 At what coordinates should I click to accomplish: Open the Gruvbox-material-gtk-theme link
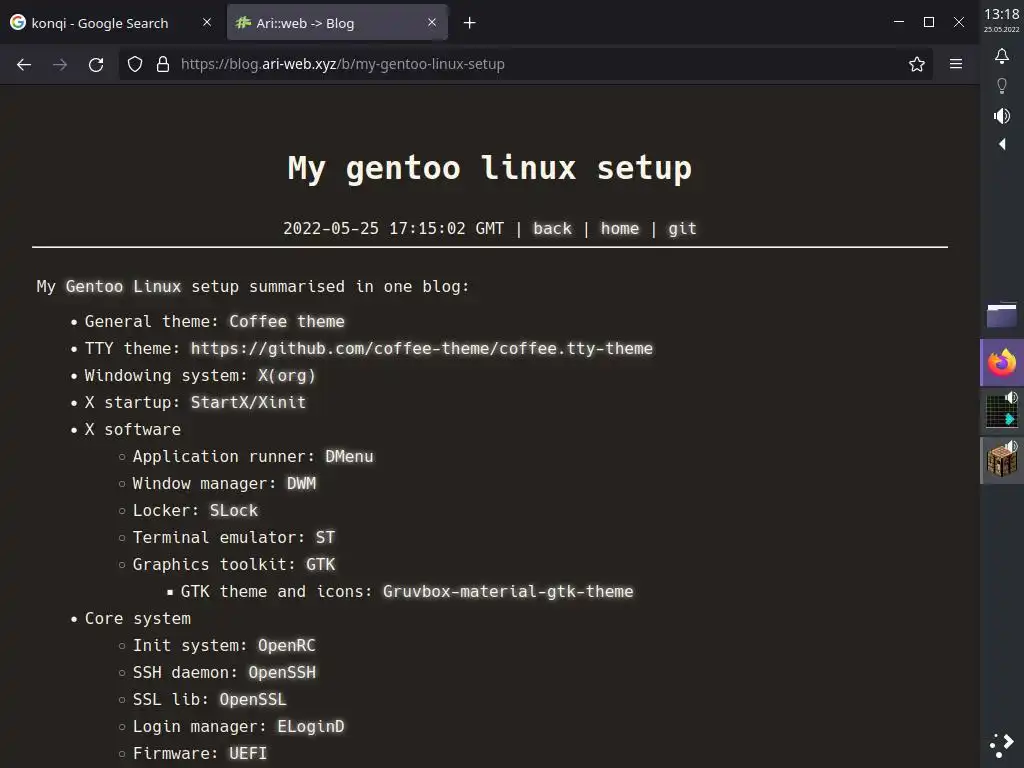pos(508,591)
